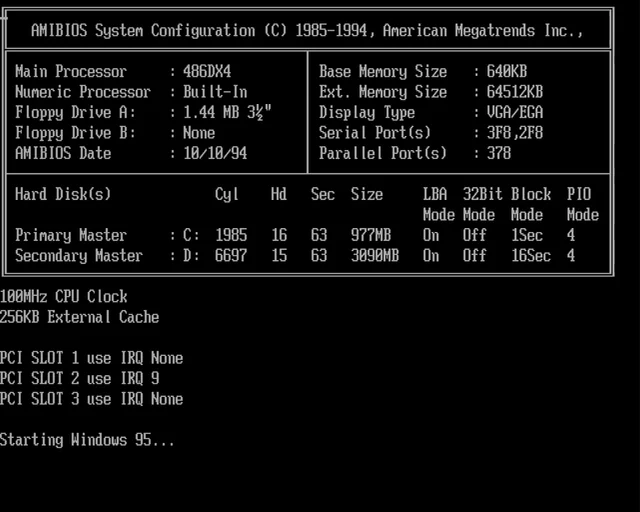Click Secondary Master block mode 16Sec
Viewport: 640px width, 512px height.
531,256
